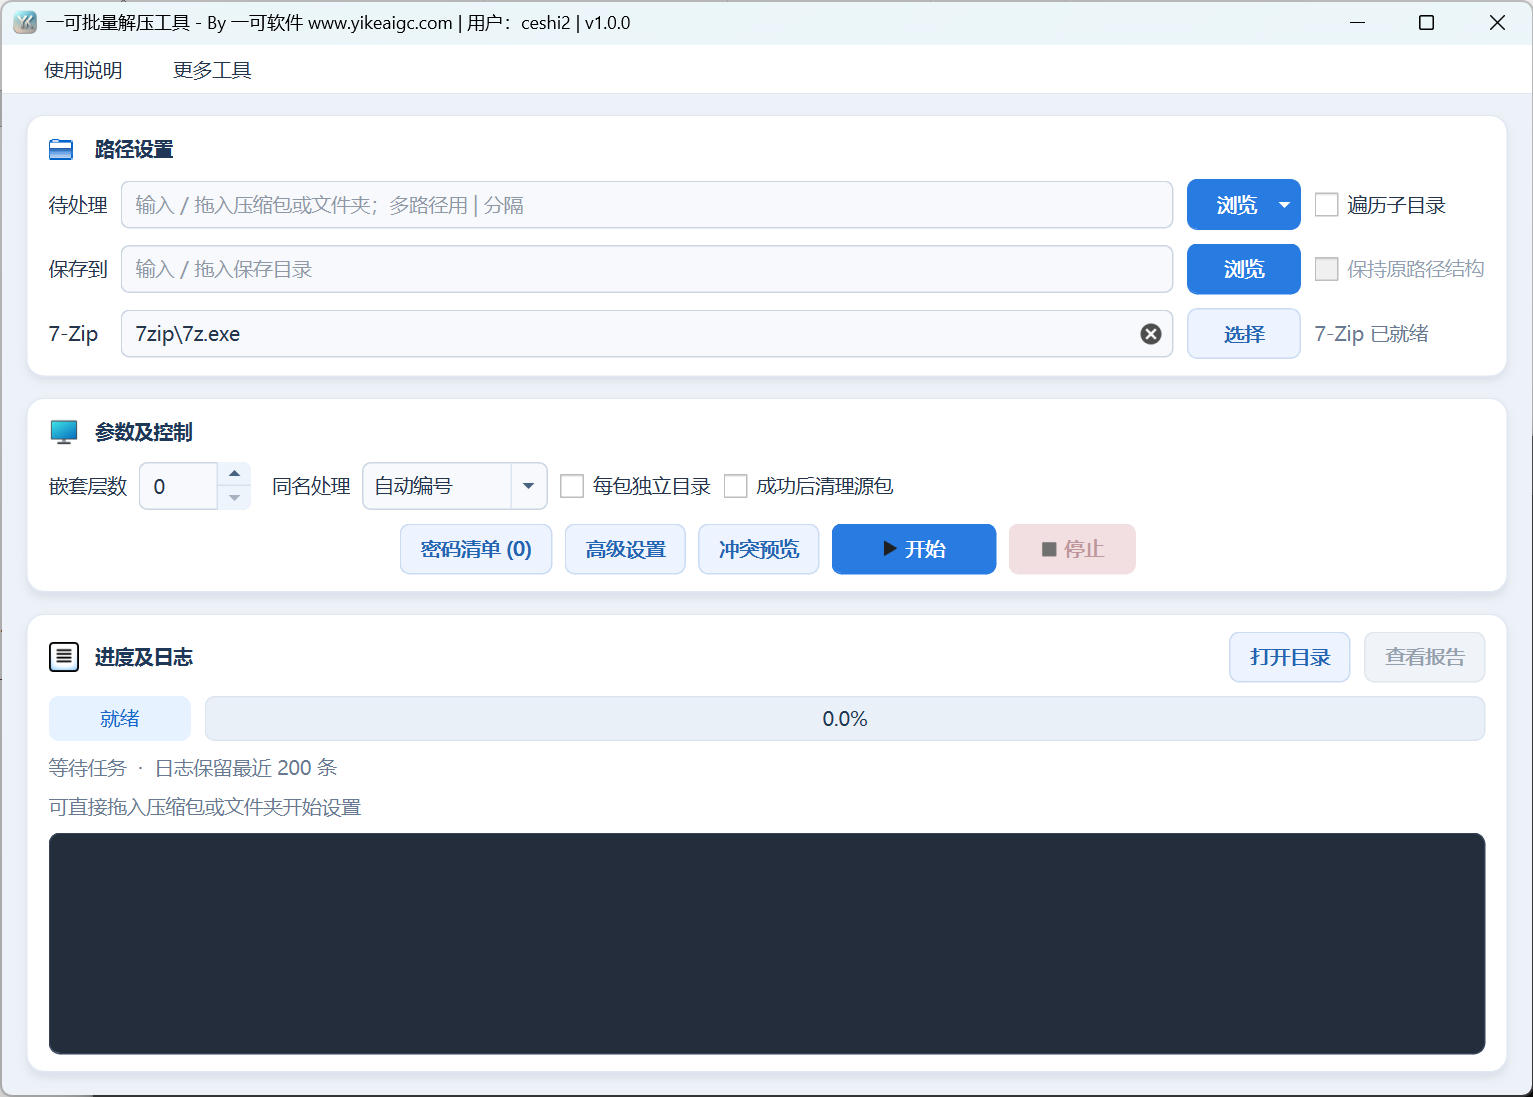
Task: Open 高级设置 dialog
Action: 625,549
